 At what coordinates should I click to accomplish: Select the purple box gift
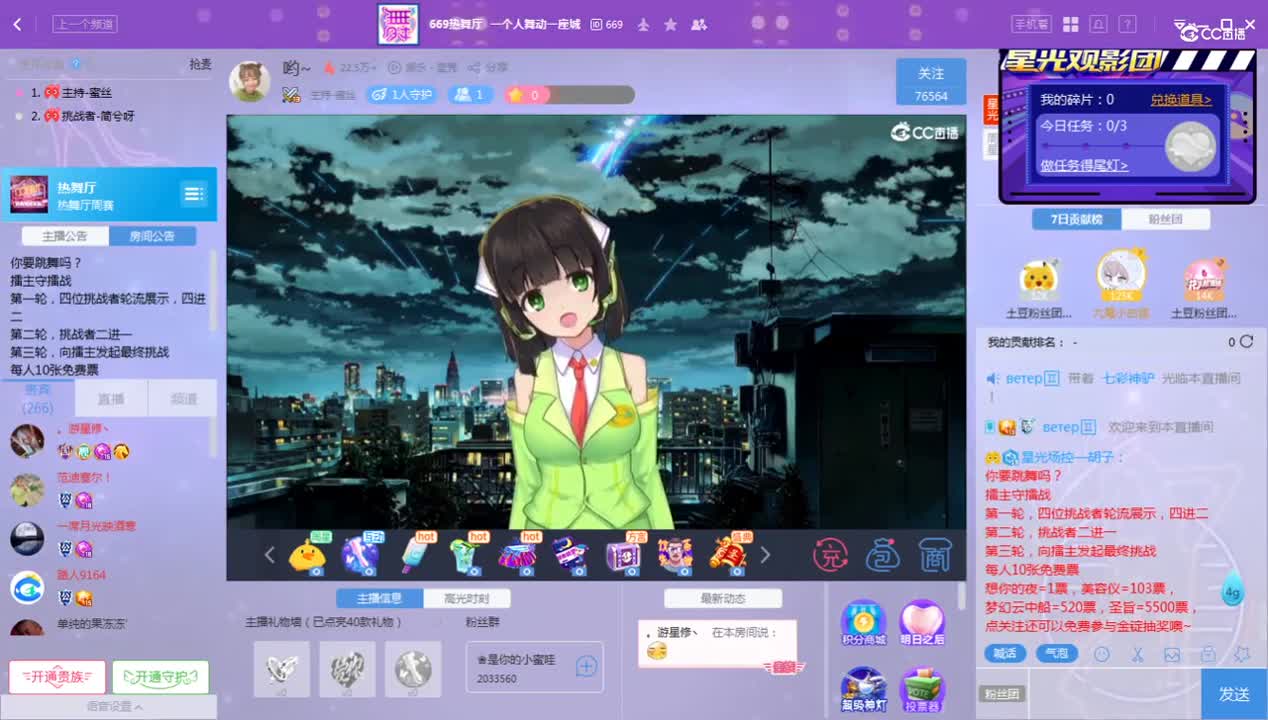[622, 555]
